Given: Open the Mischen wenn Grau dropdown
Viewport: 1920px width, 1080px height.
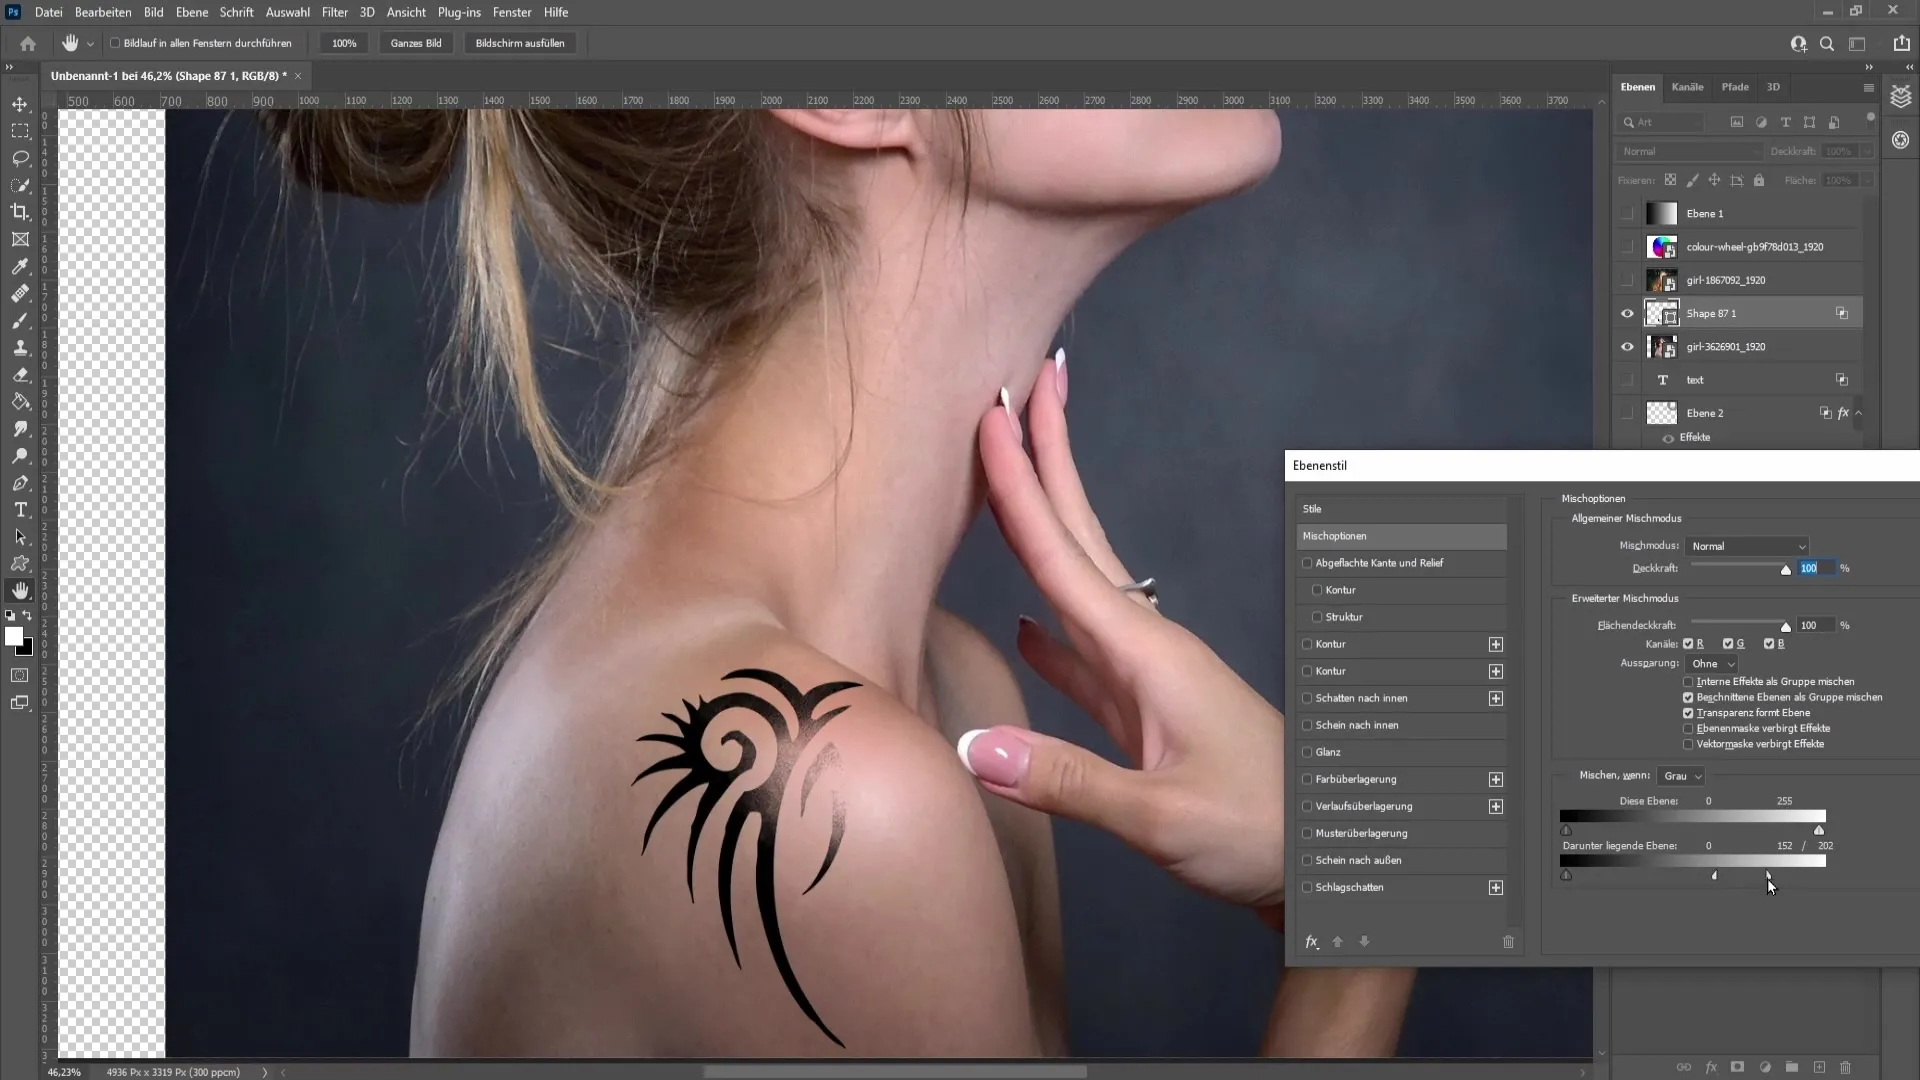Looking at the screenshot, I should (x=1682, y=776).
